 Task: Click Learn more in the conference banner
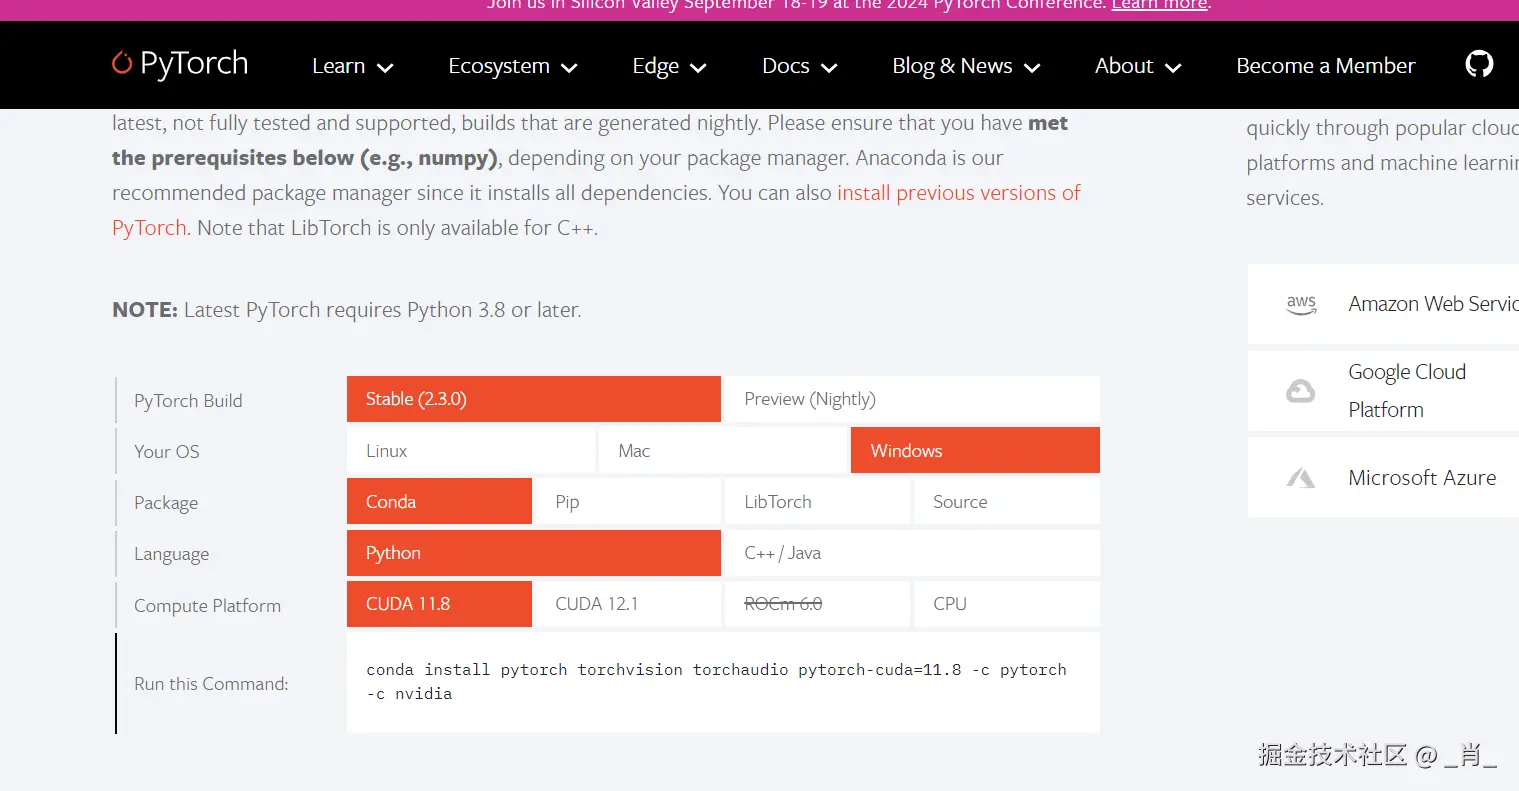click(1159, 6)
